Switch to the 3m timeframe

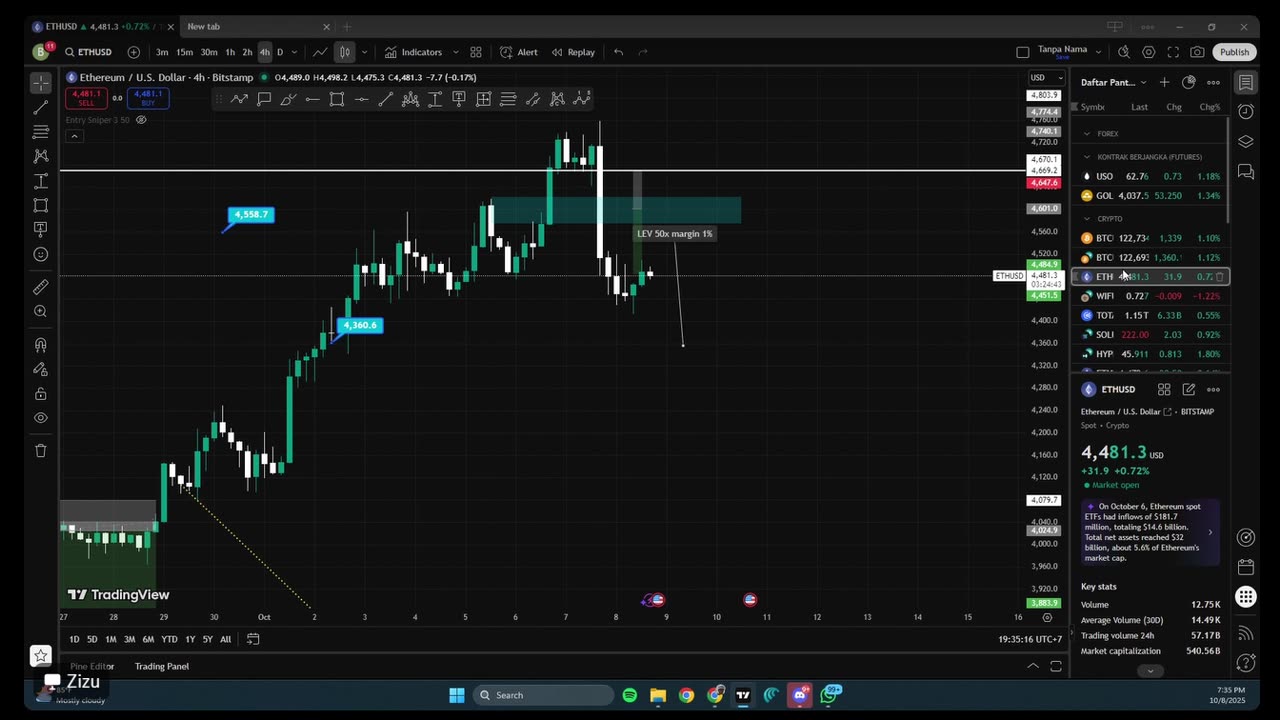[162, 52]
